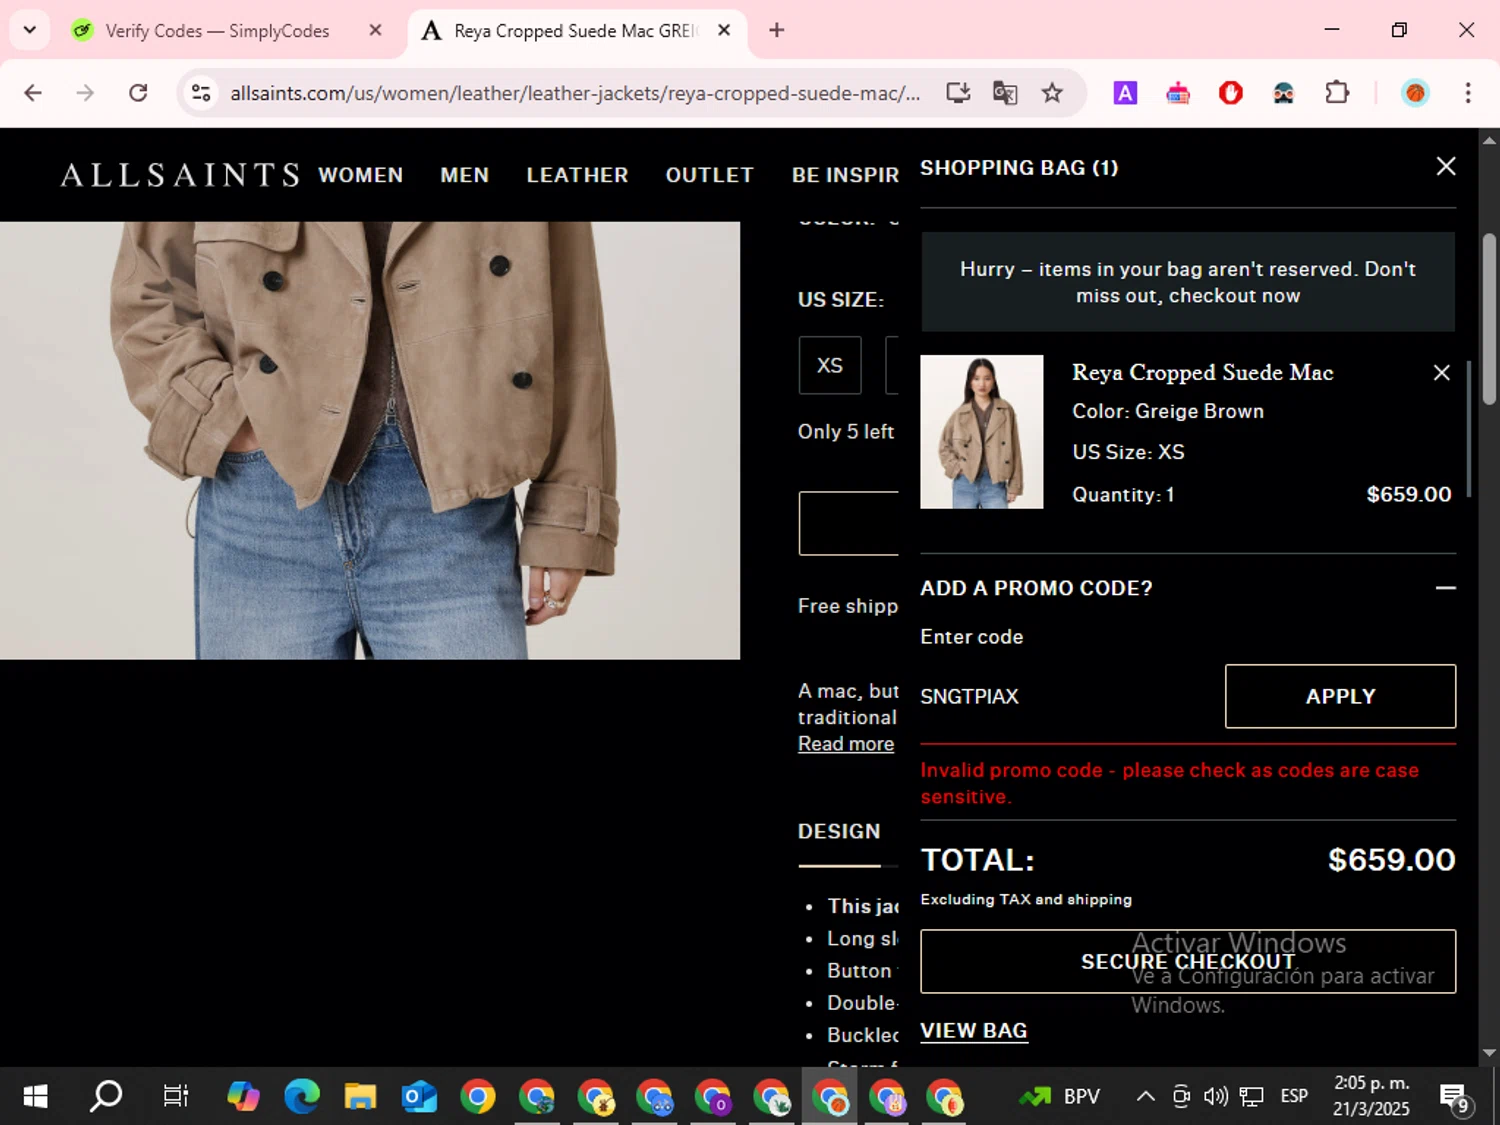Go forward in browser history
Viewport: 1500px width, 1125px height.
85,93
